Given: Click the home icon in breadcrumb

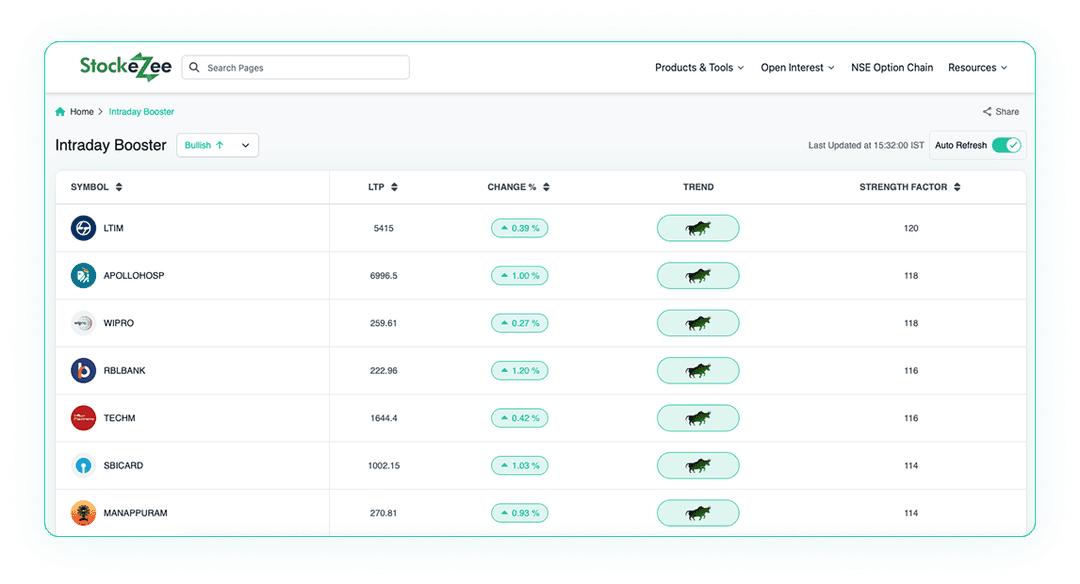Looking at the screenshot, I should click(x=60, y=112).
